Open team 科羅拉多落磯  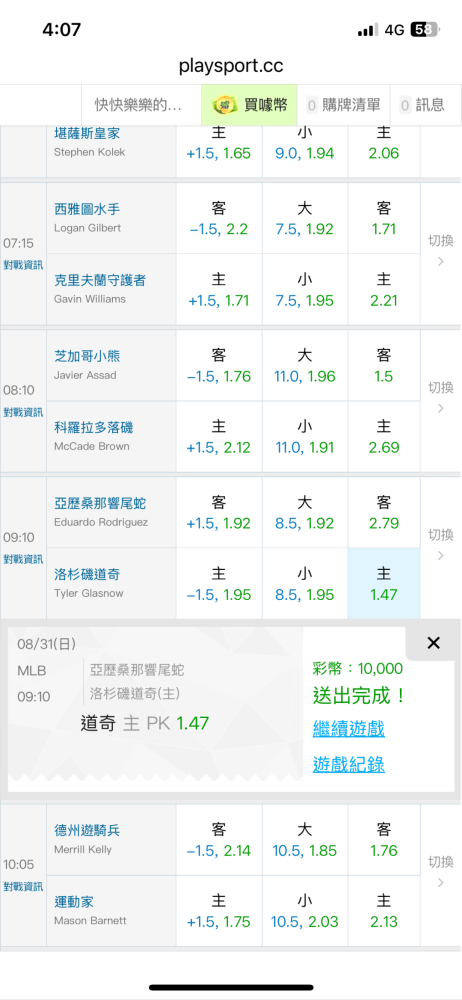point(93,427)
